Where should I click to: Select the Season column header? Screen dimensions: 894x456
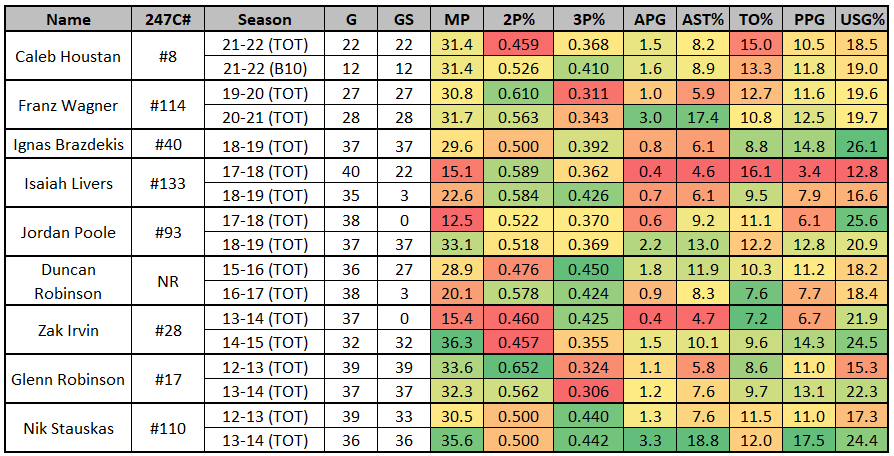pyautogui.click(x=265, y=20)
